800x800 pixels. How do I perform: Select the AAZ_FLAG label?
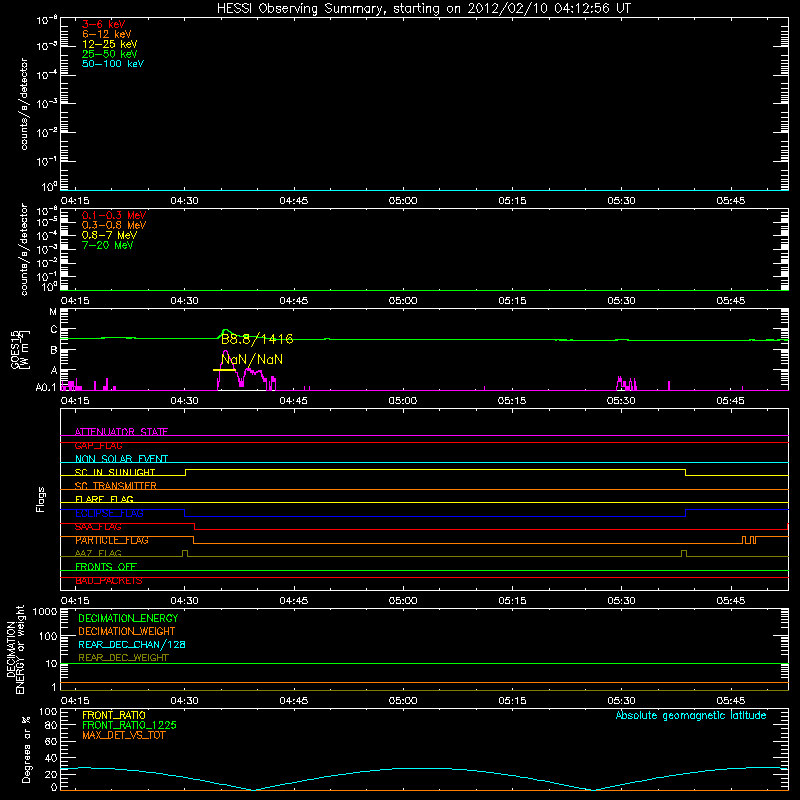98,553
